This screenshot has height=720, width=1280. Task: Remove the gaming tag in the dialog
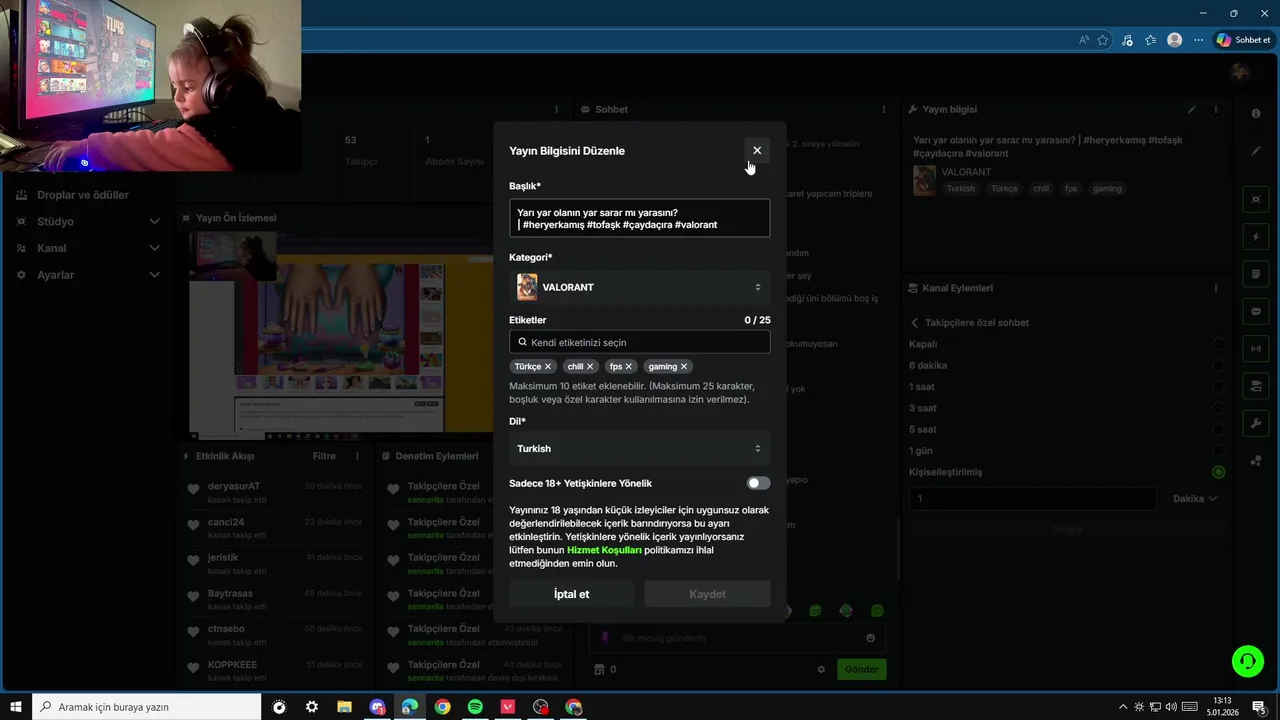[x=684, y=367]
